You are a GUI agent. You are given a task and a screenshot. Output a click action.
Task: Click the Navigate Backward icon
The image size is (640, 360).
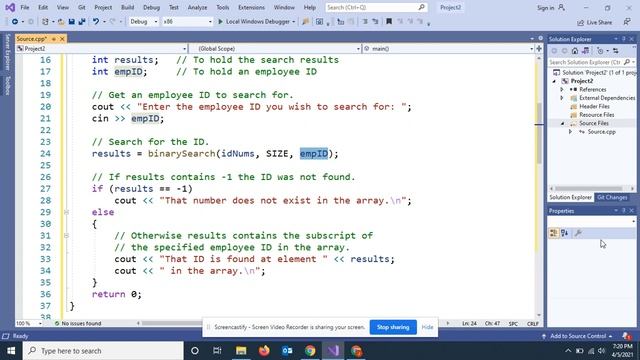pyautogui.click(x=15, y=22)
